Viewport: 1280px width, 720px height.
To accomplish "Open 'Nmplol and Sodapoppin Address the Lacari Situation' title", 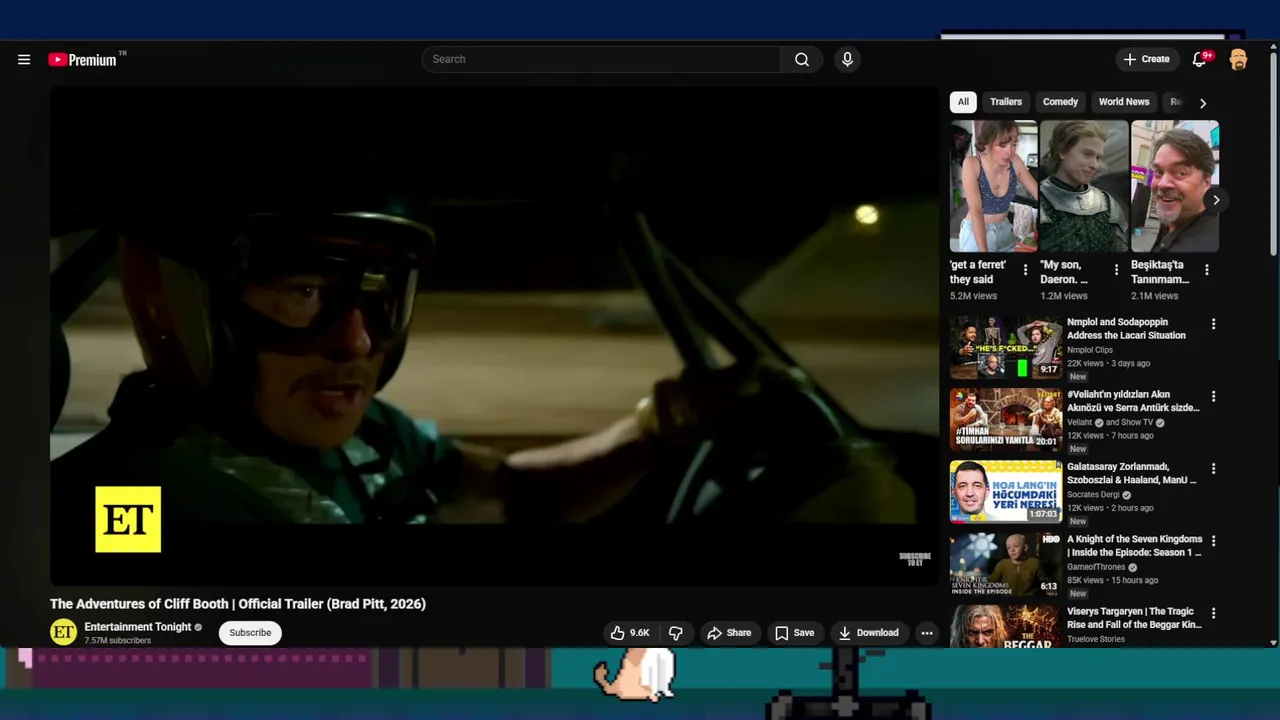I will coord(1127,329).
